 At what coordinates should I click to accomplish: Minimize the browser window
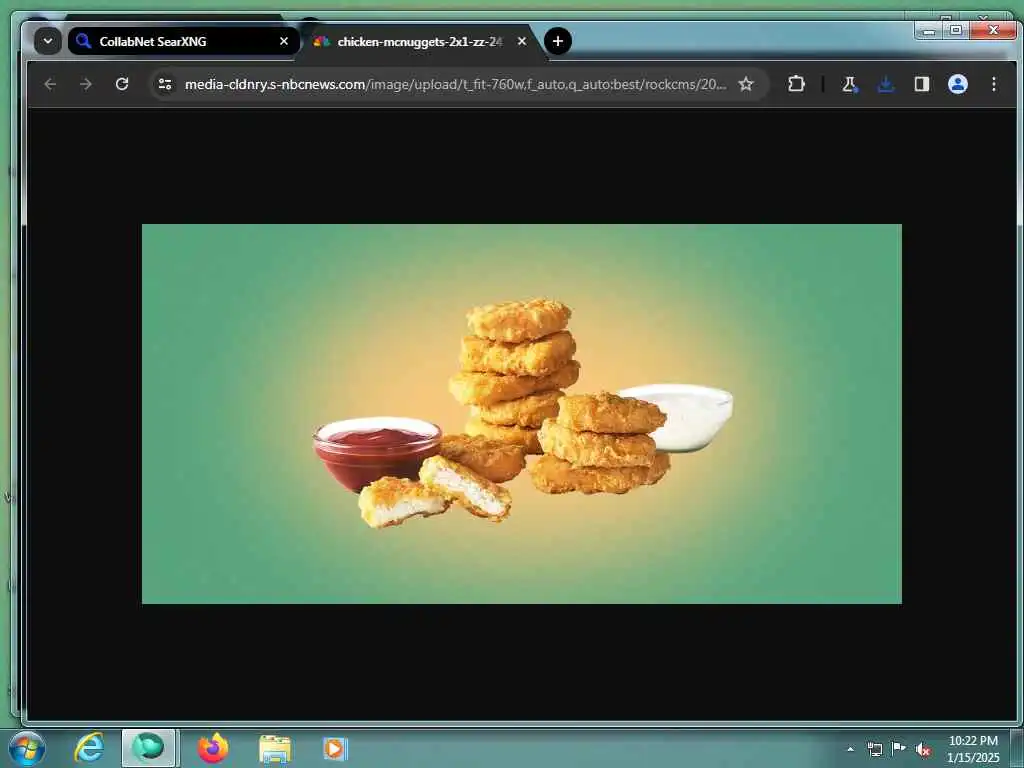[929, 30]
